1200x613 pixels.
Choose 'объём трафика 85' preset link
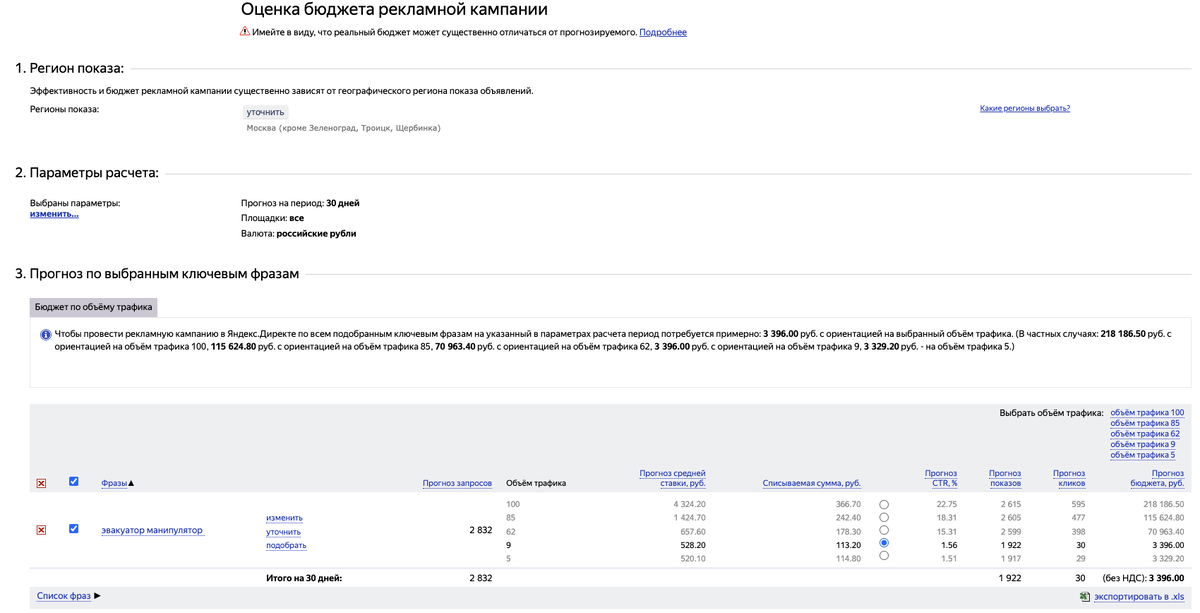[x=1144, y=423]
